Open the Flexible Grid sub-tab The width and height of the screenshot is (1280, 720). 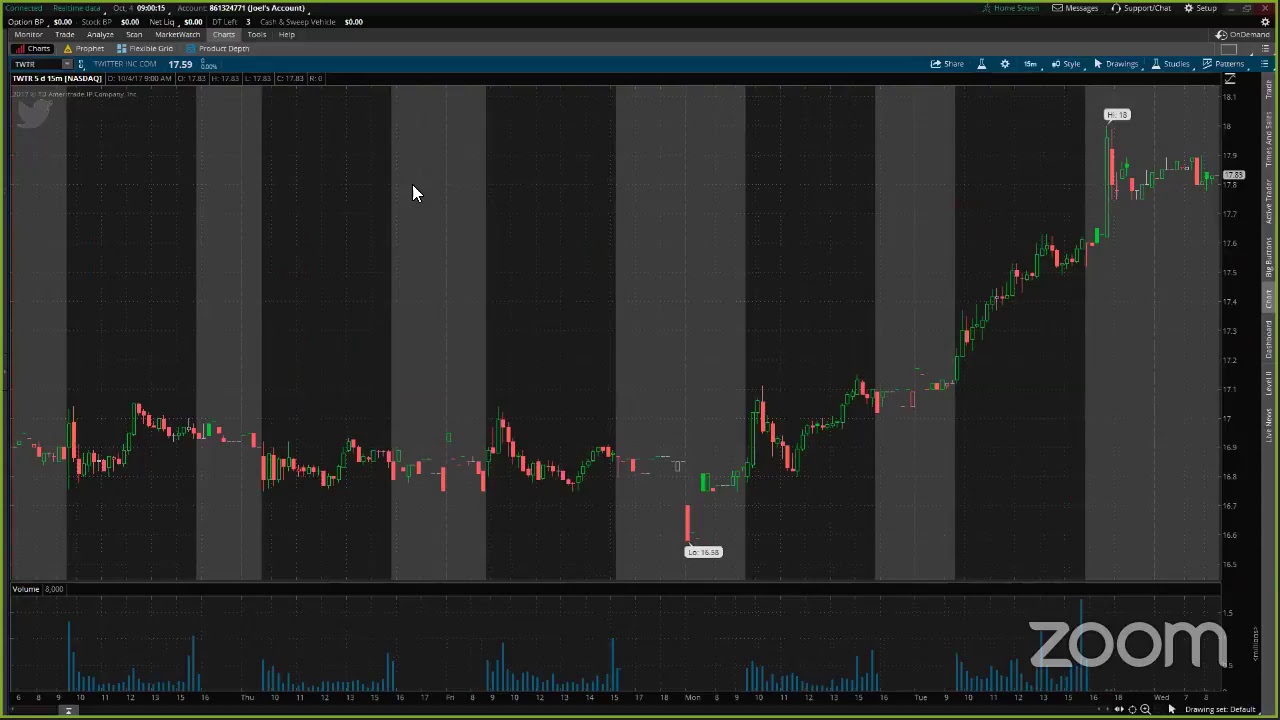[145, 48]
